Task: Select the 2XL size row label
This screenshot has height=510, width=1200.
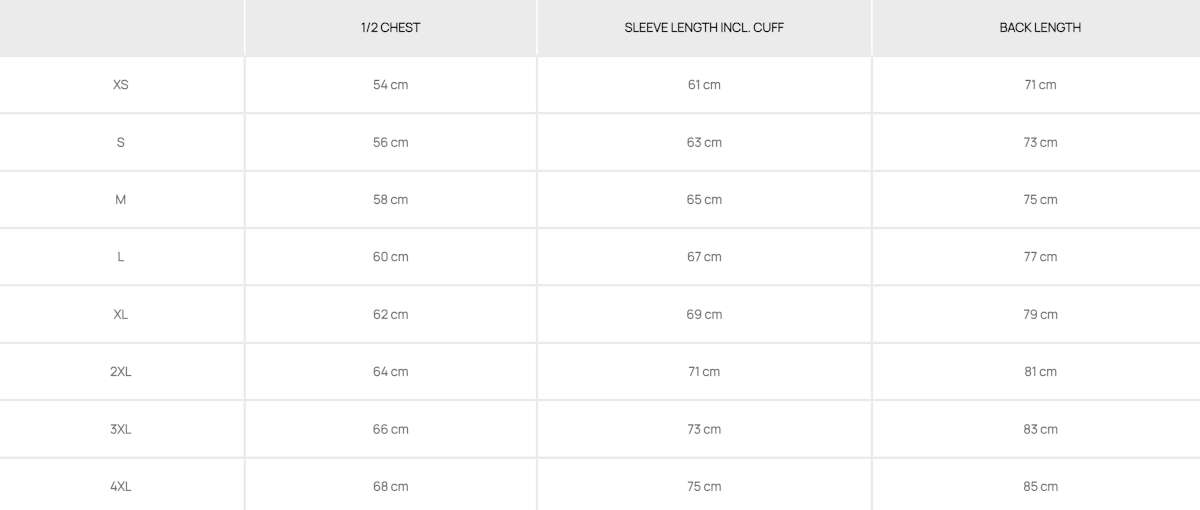Action: pyautogui.click(x=121, y=372)
